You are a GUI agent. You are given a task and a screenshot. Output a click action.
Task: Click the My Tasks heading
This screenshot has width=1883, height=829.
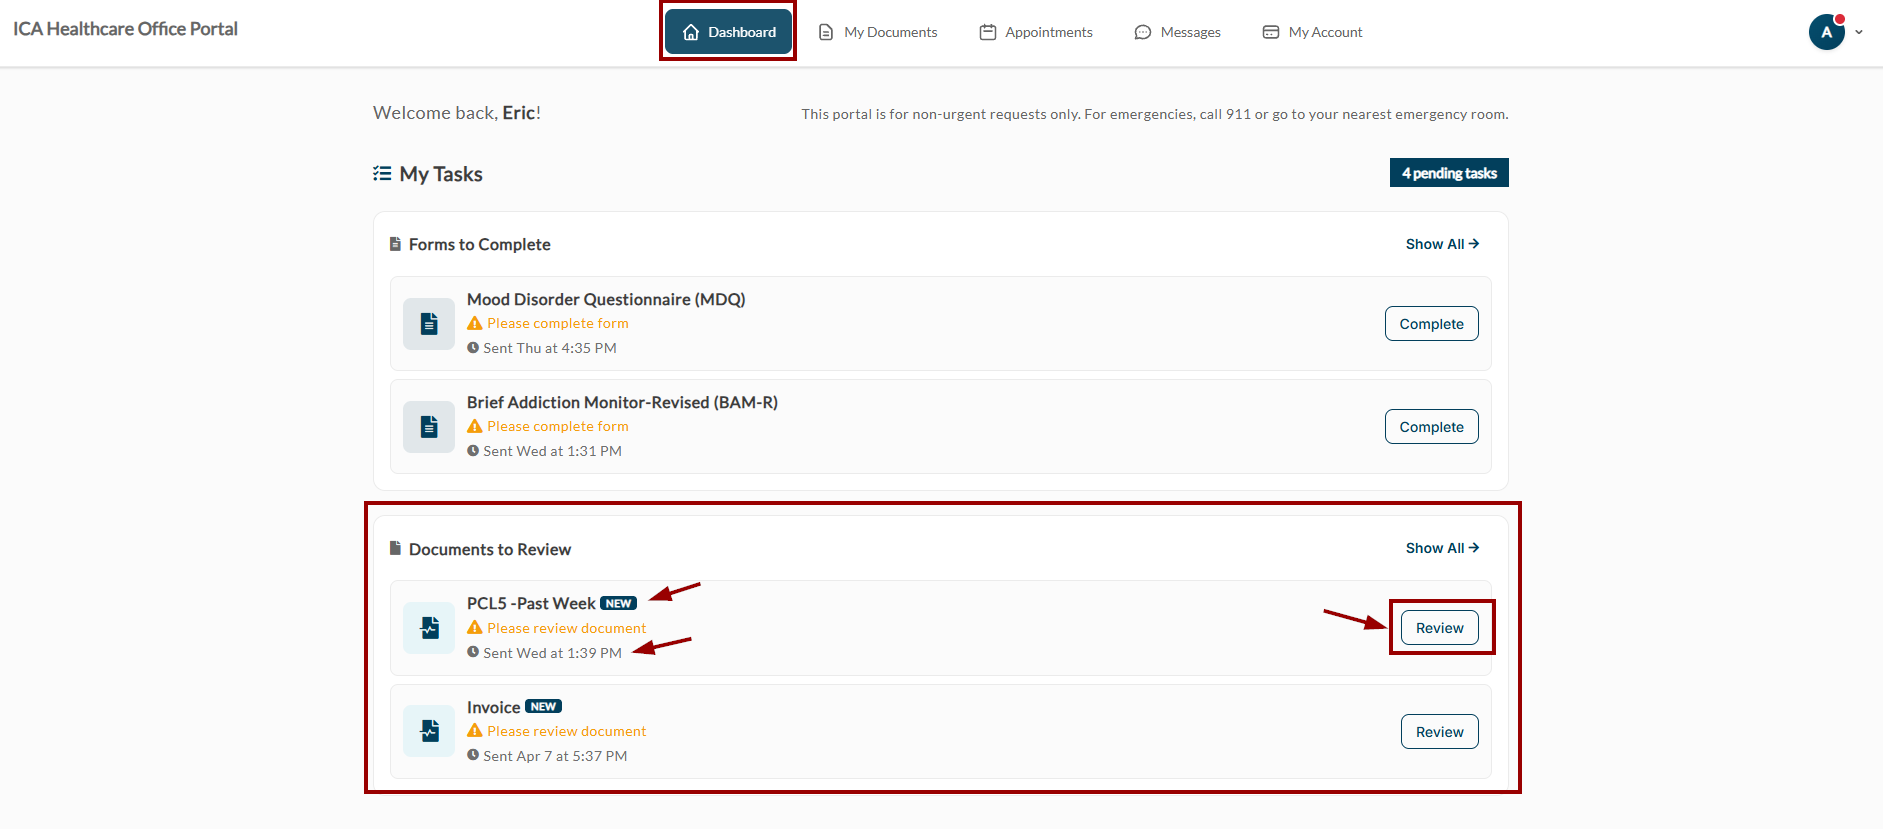click(441, 174)
